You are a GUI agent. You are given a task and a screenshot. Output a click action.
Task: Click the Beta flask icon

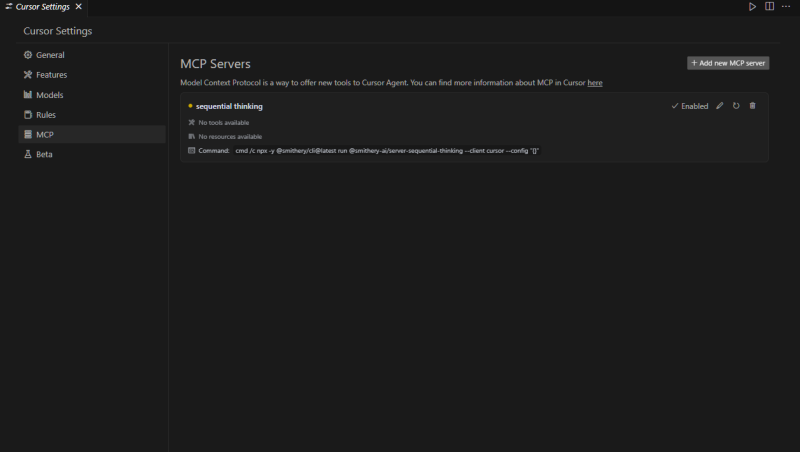pos(28,154)
